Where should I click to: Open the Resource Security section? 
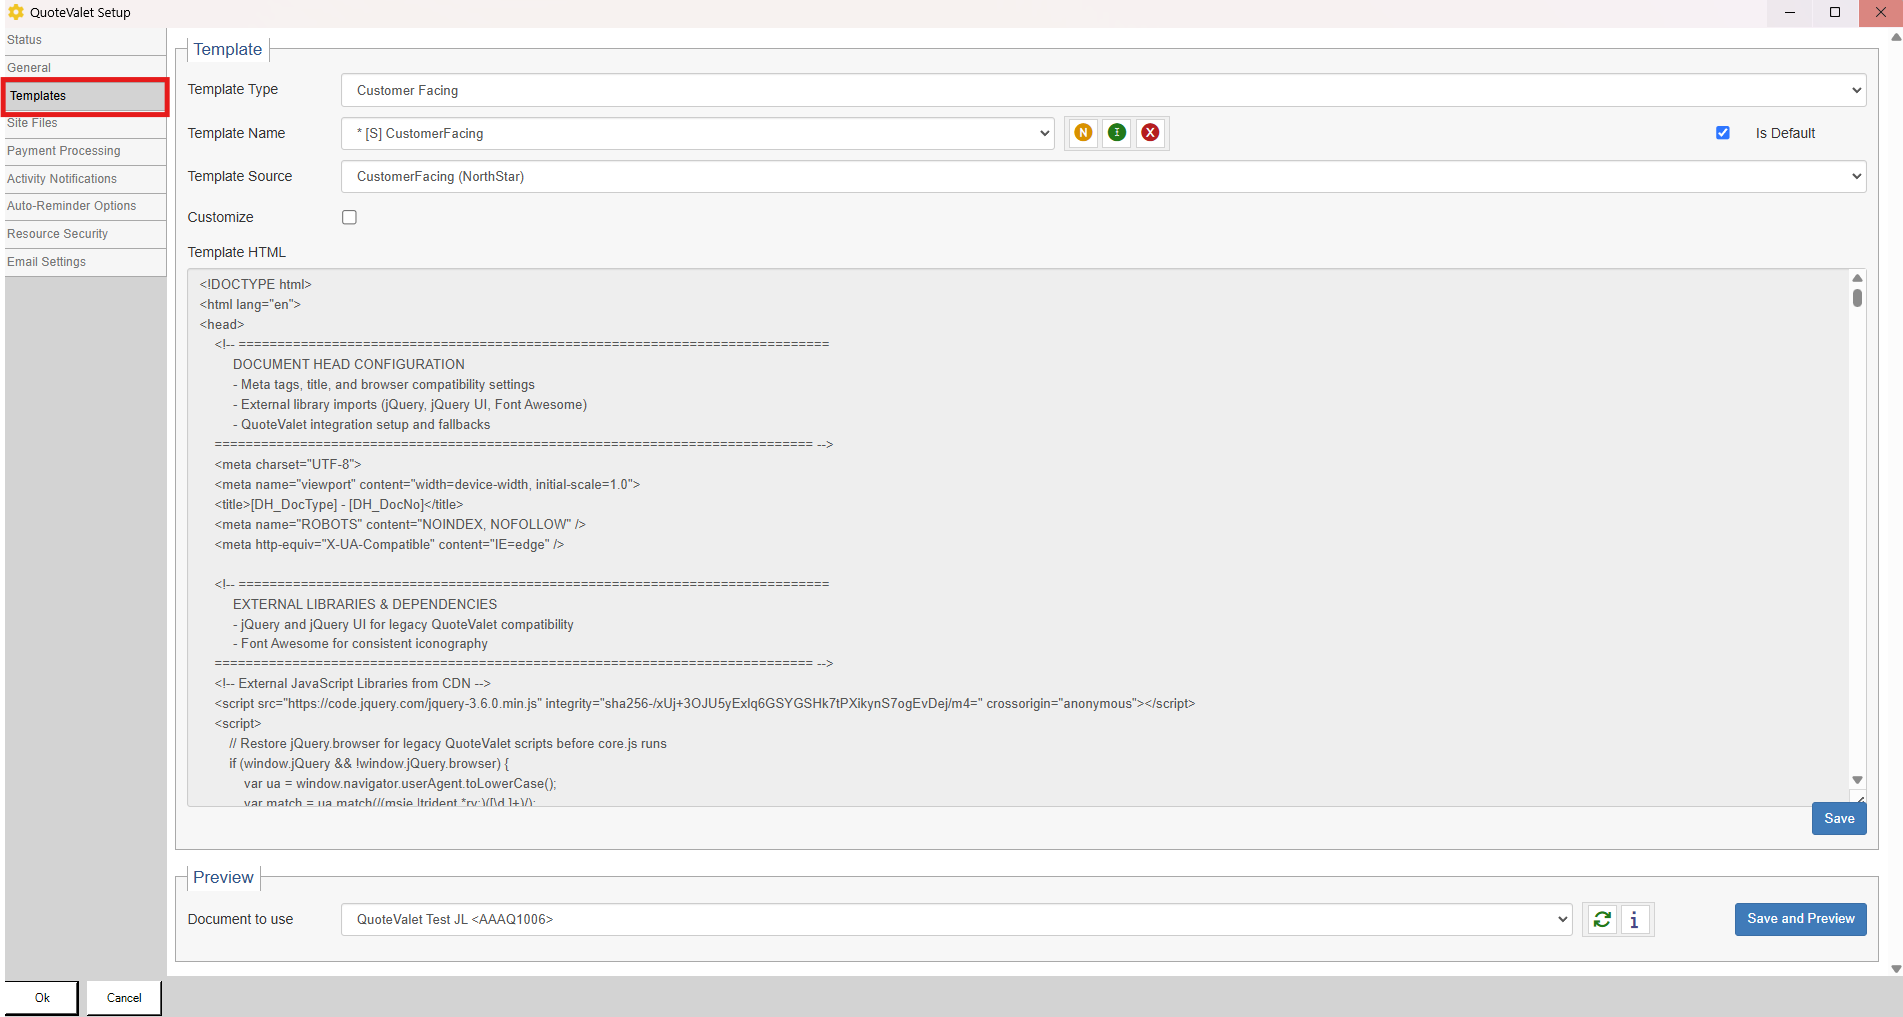click(x=85, y=234)
